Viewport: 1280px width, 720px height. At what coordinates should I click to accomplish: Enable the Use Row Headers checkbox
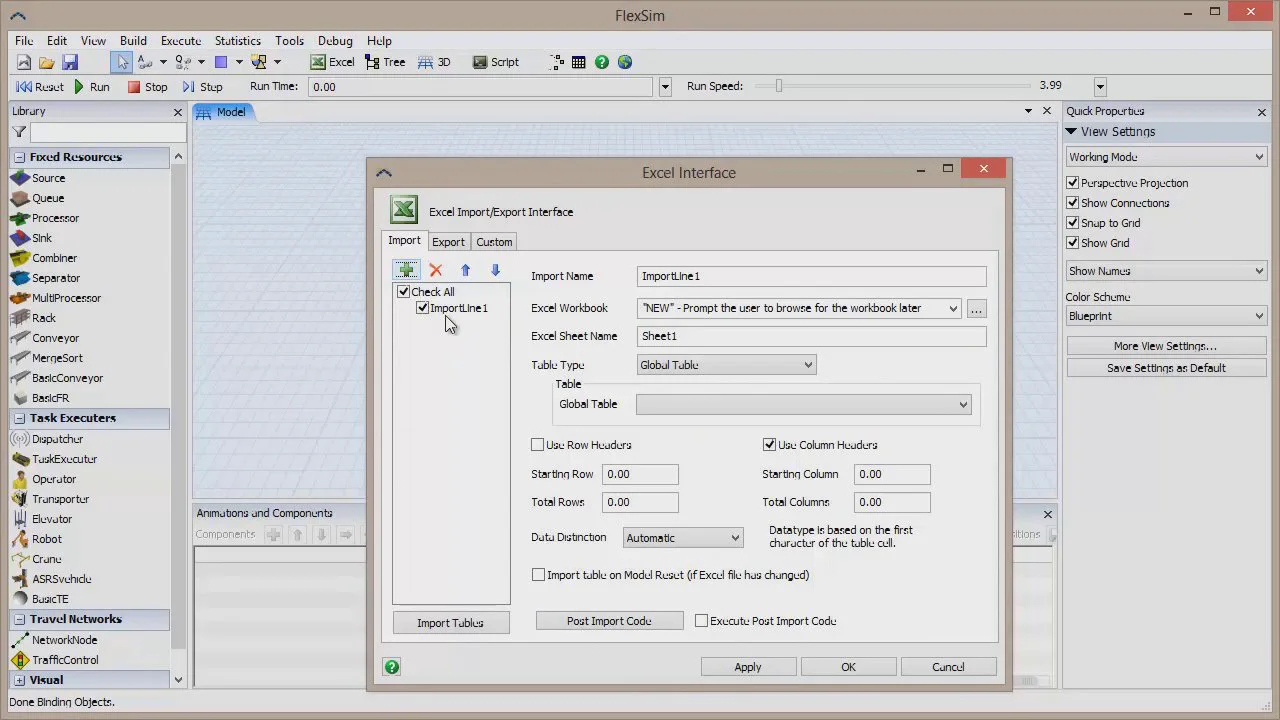[x=538, y=445]
